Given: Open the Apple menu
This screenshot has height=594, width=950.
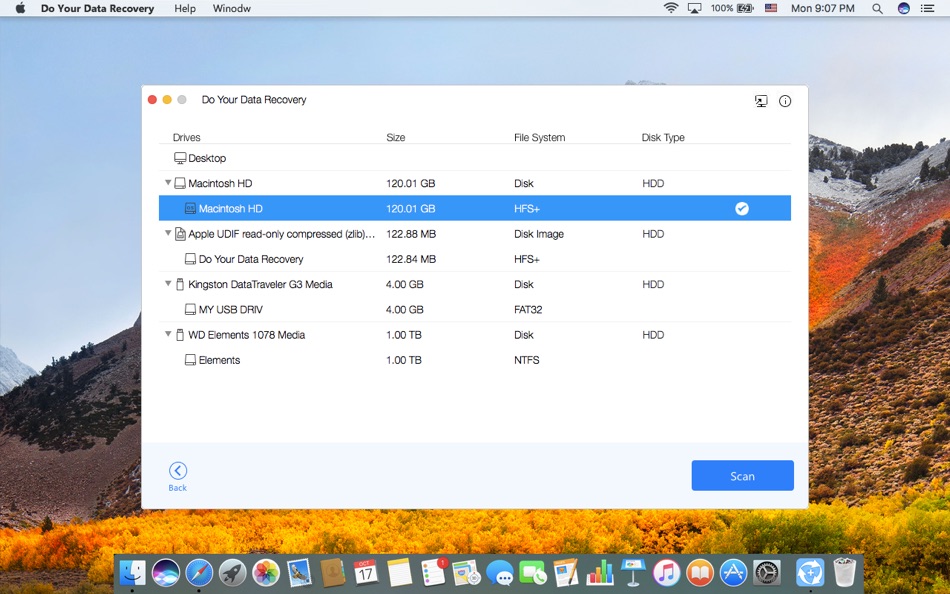Looking at the screenshot, I should [20, 8].
